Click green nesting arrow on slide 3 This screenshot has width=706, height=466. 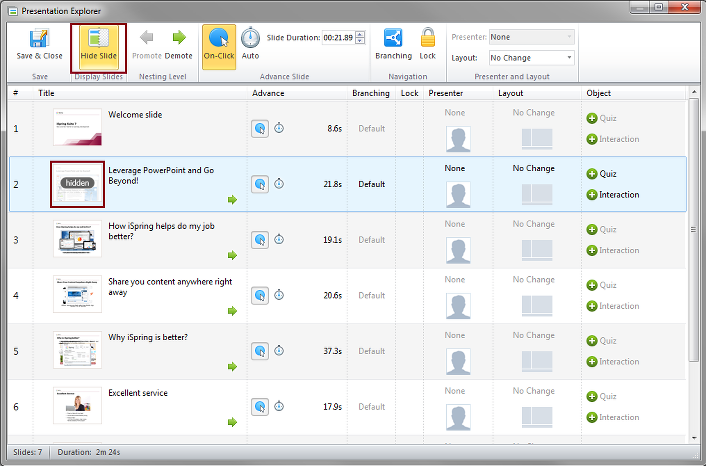[x=232, y=255]
